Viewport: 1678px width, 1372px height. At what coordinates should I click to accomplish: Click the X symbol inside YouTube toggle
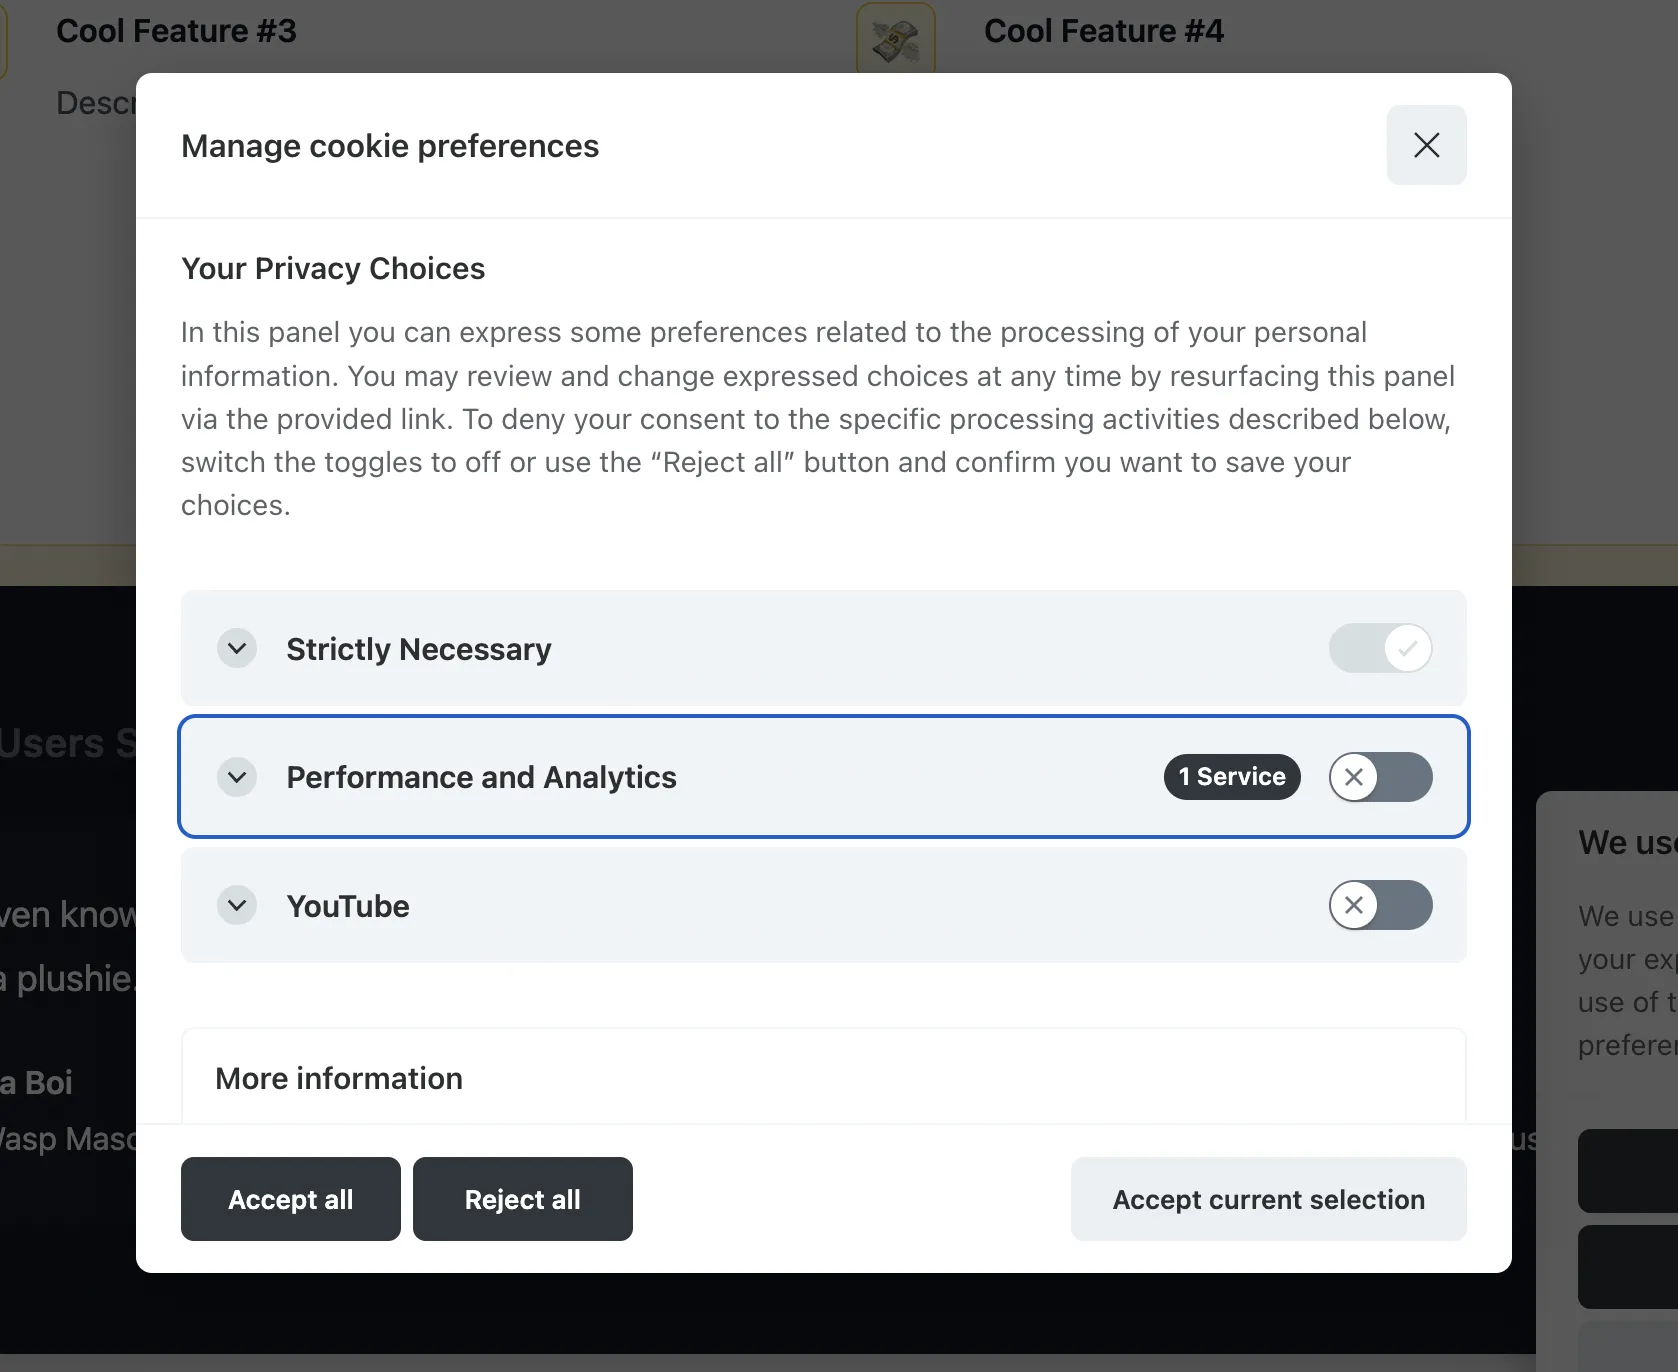(1355, 905)
